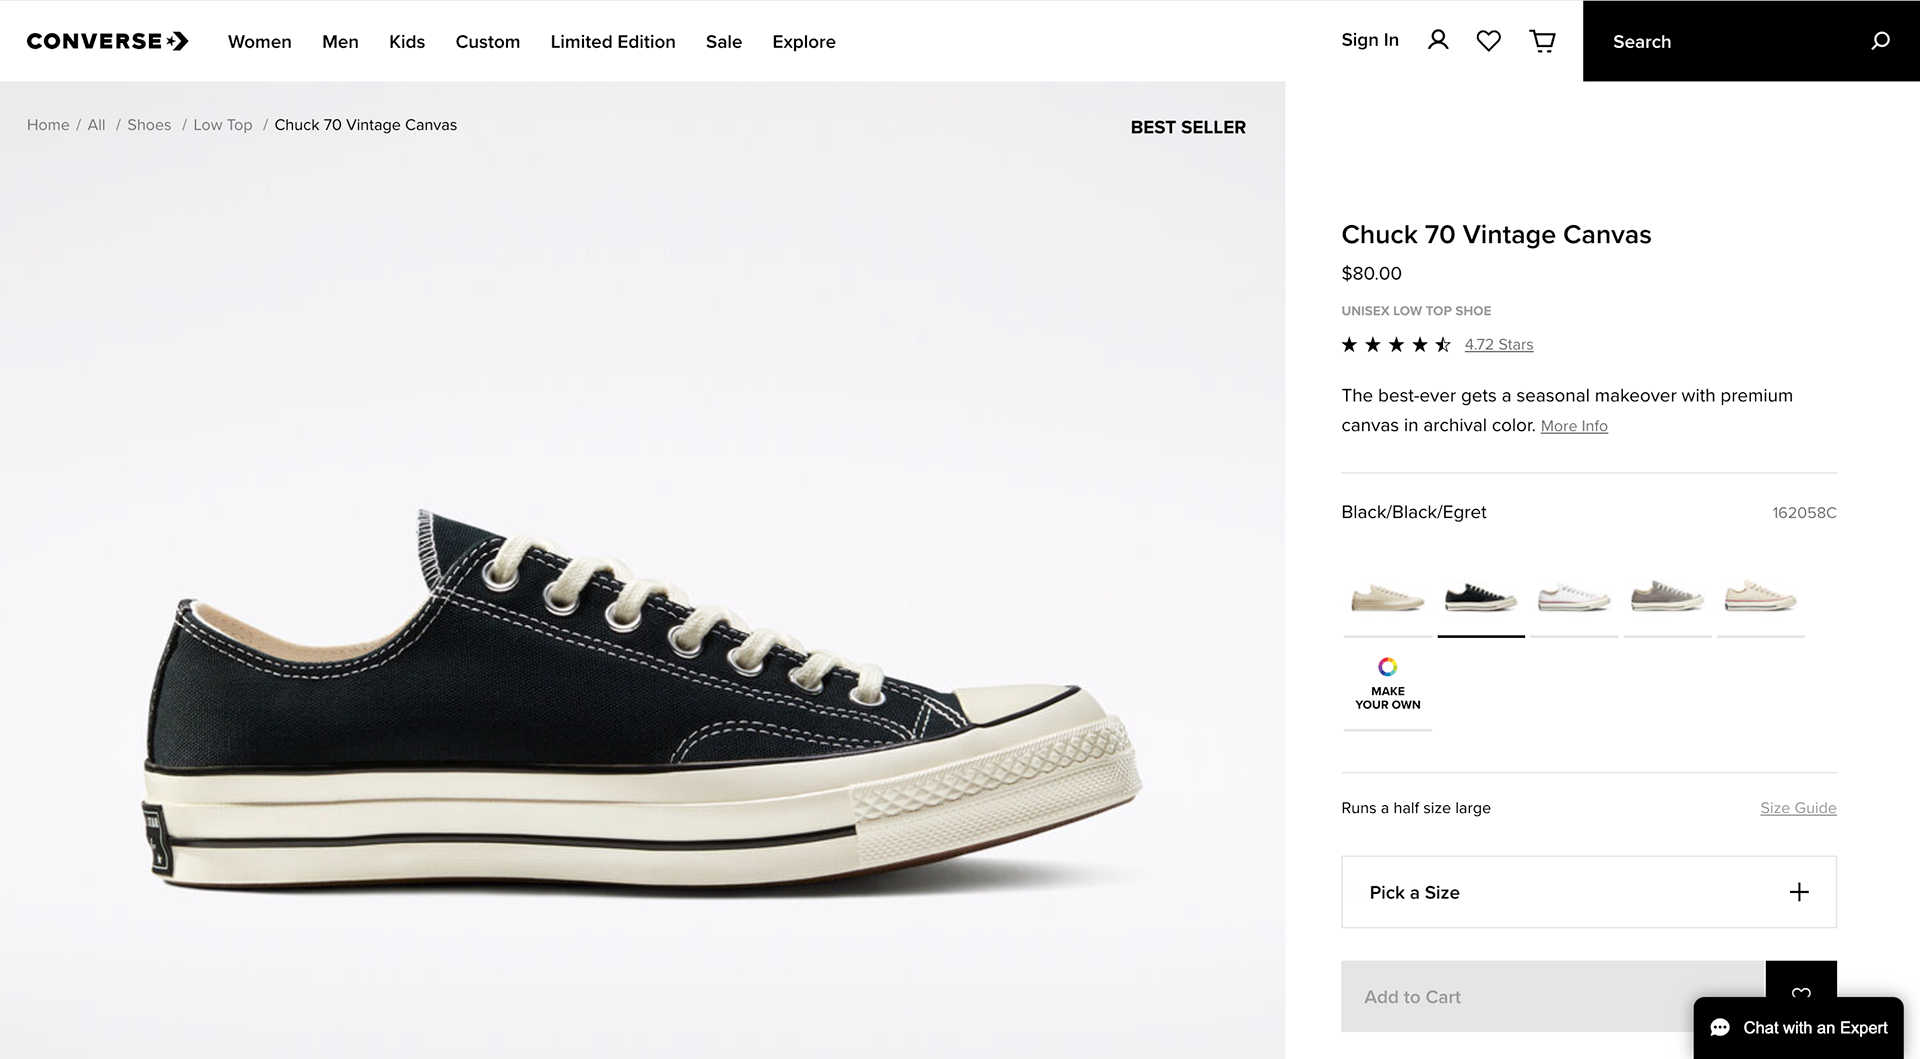Open the shopping cart icon
Screen dimensions: 1920x1059
click(x=1543, y=41)
